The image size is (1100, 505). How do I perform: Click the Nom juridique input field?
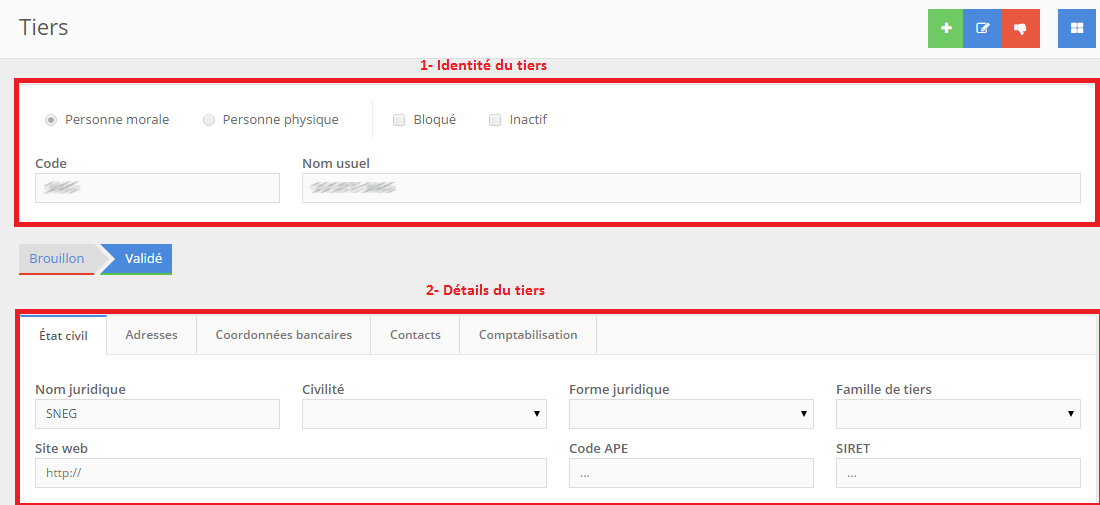[x=157, y=413]
